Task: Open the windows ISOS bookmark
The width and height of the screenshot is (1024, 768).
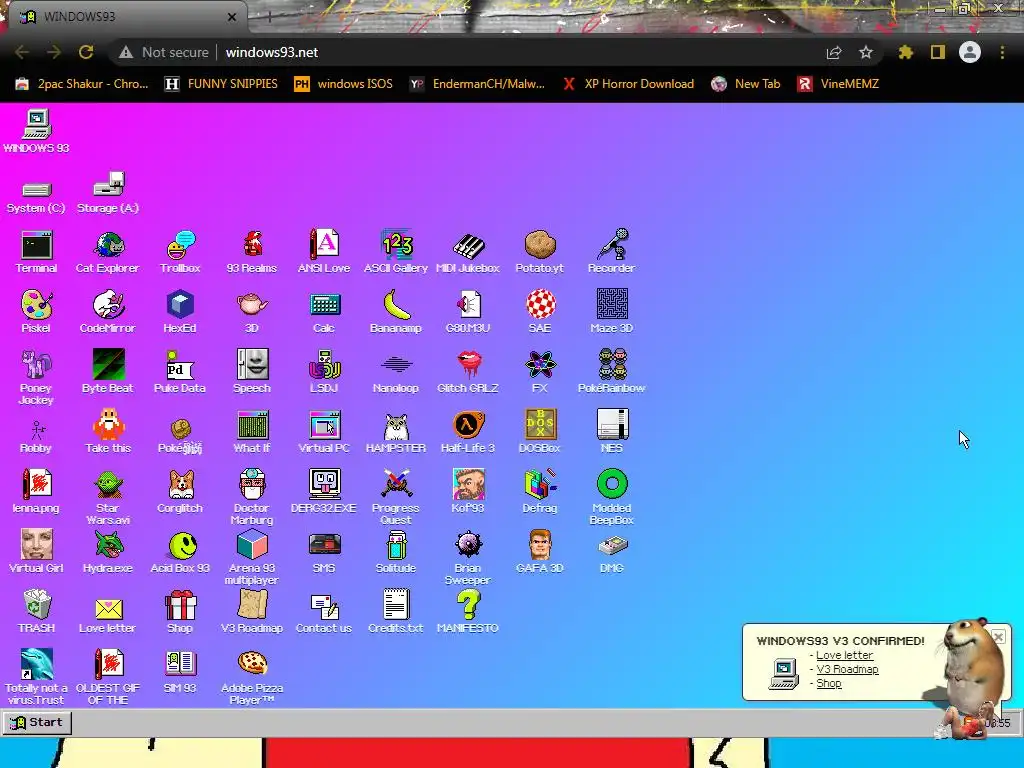Action: [x=344, y=84]
